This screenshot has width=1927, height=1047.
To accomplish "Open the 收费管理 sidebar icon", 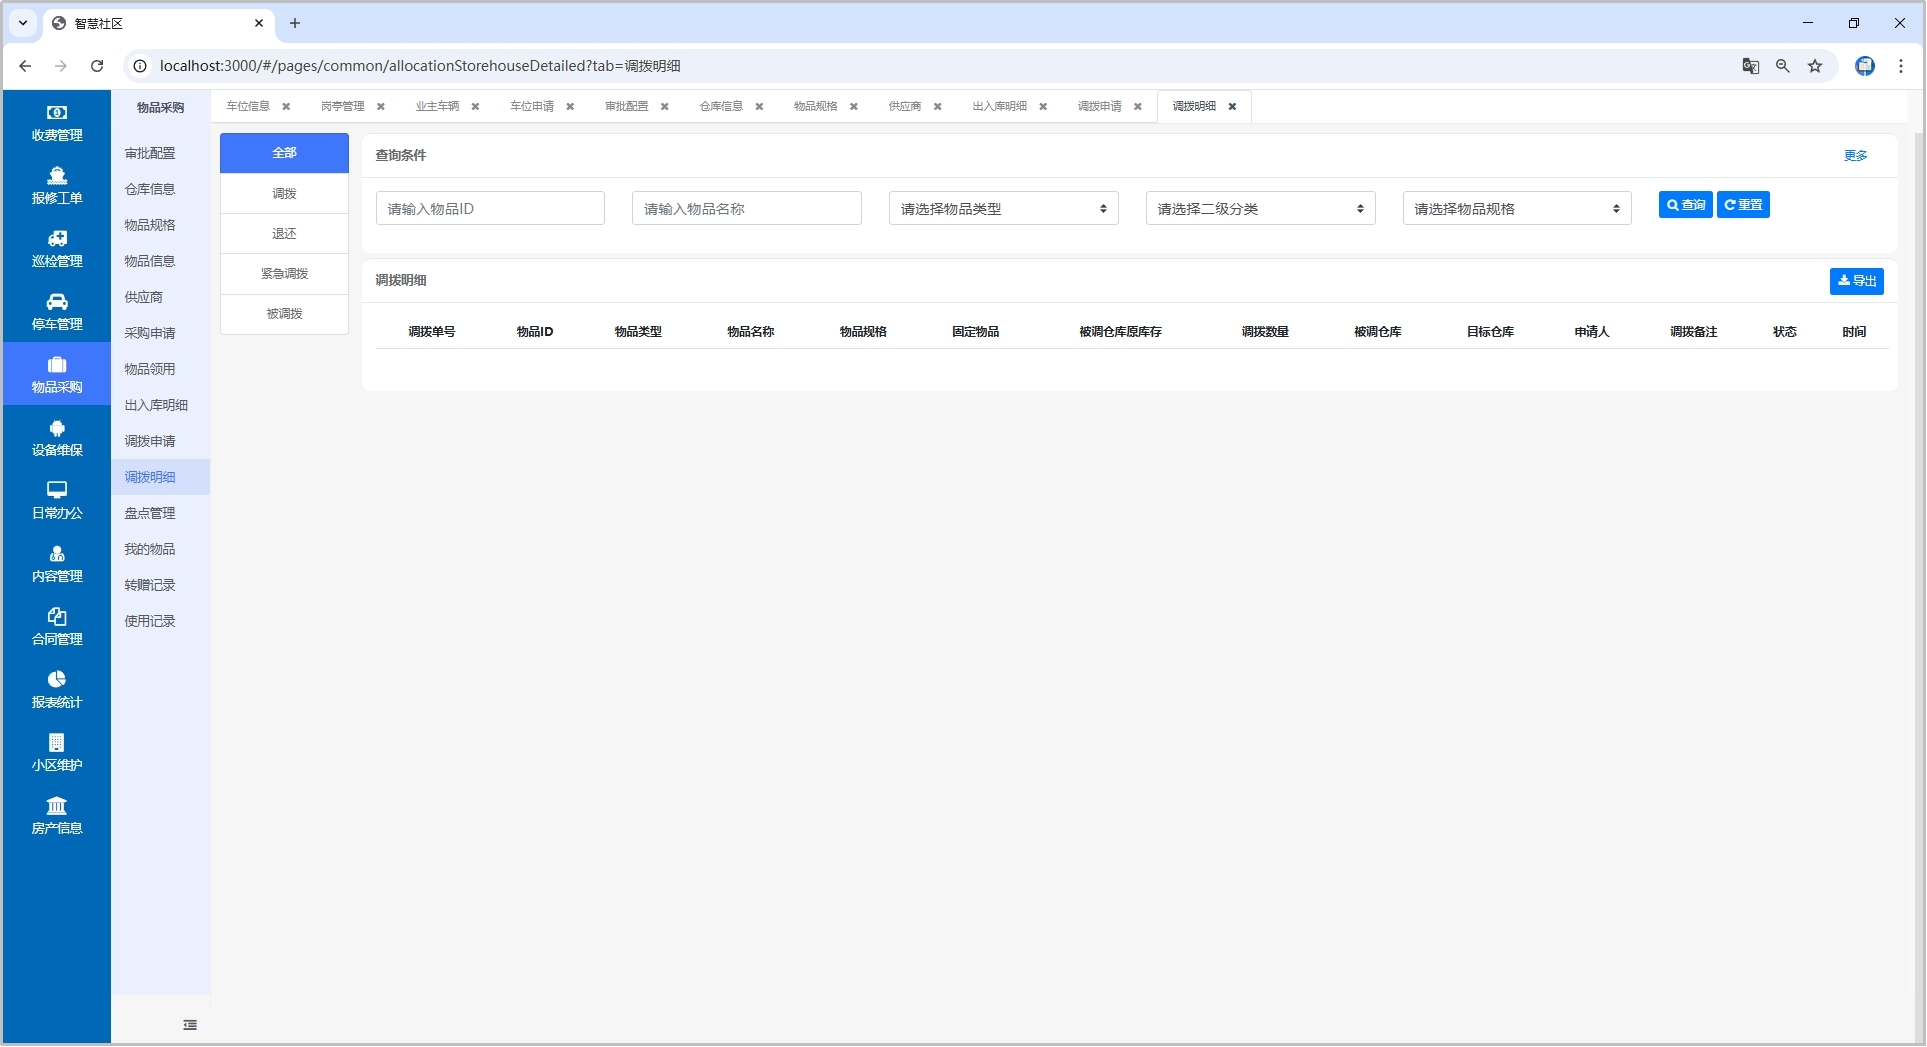I will pyautogui.click(x=57, y=113).
